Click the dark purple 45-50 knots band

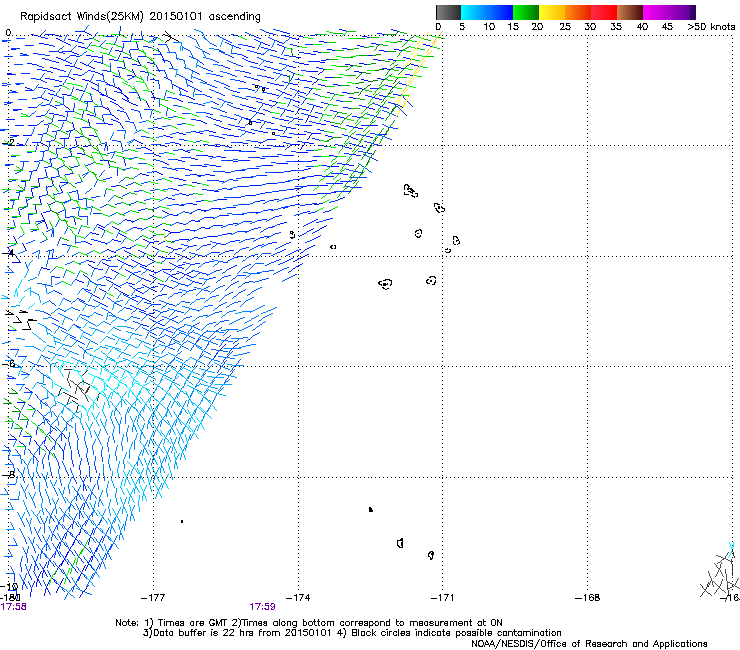point(682,12)
